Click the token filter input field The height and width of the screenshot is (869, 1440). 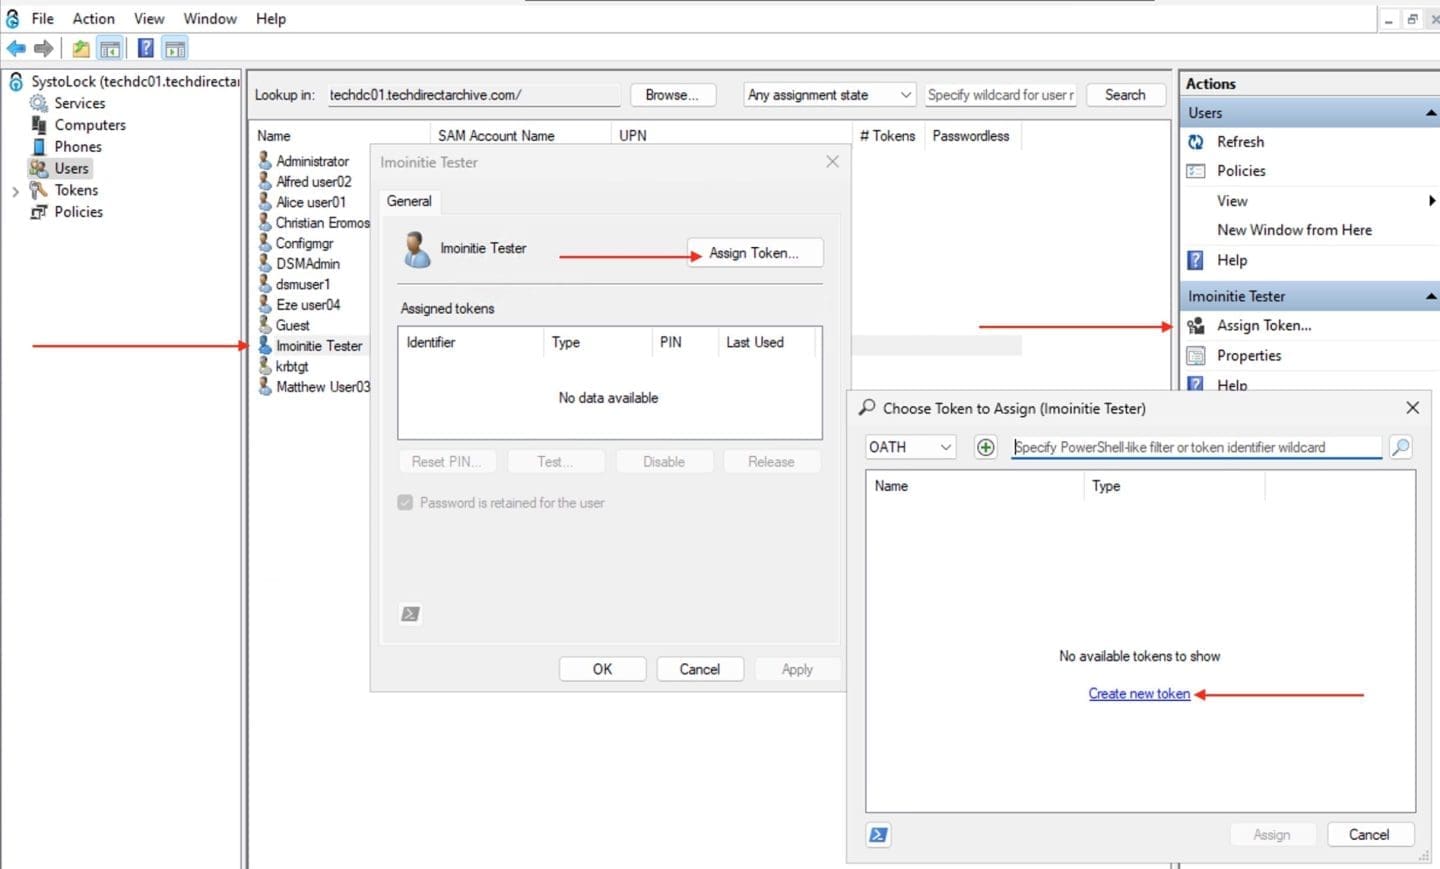(x=1196, y=447)
